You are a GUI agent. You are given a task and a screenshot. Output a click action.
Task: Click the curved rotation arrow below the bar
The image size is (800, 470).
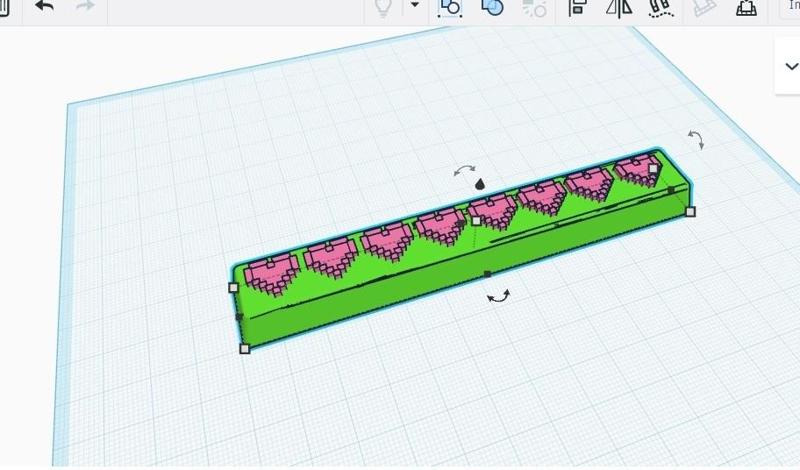tap(498, 296)
